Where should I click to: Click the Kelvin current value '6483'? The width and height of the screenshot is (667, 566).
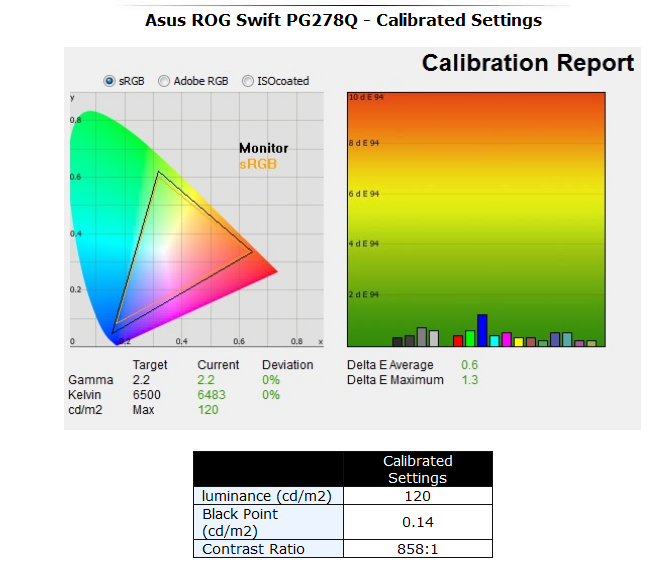[x=211, y=395]
